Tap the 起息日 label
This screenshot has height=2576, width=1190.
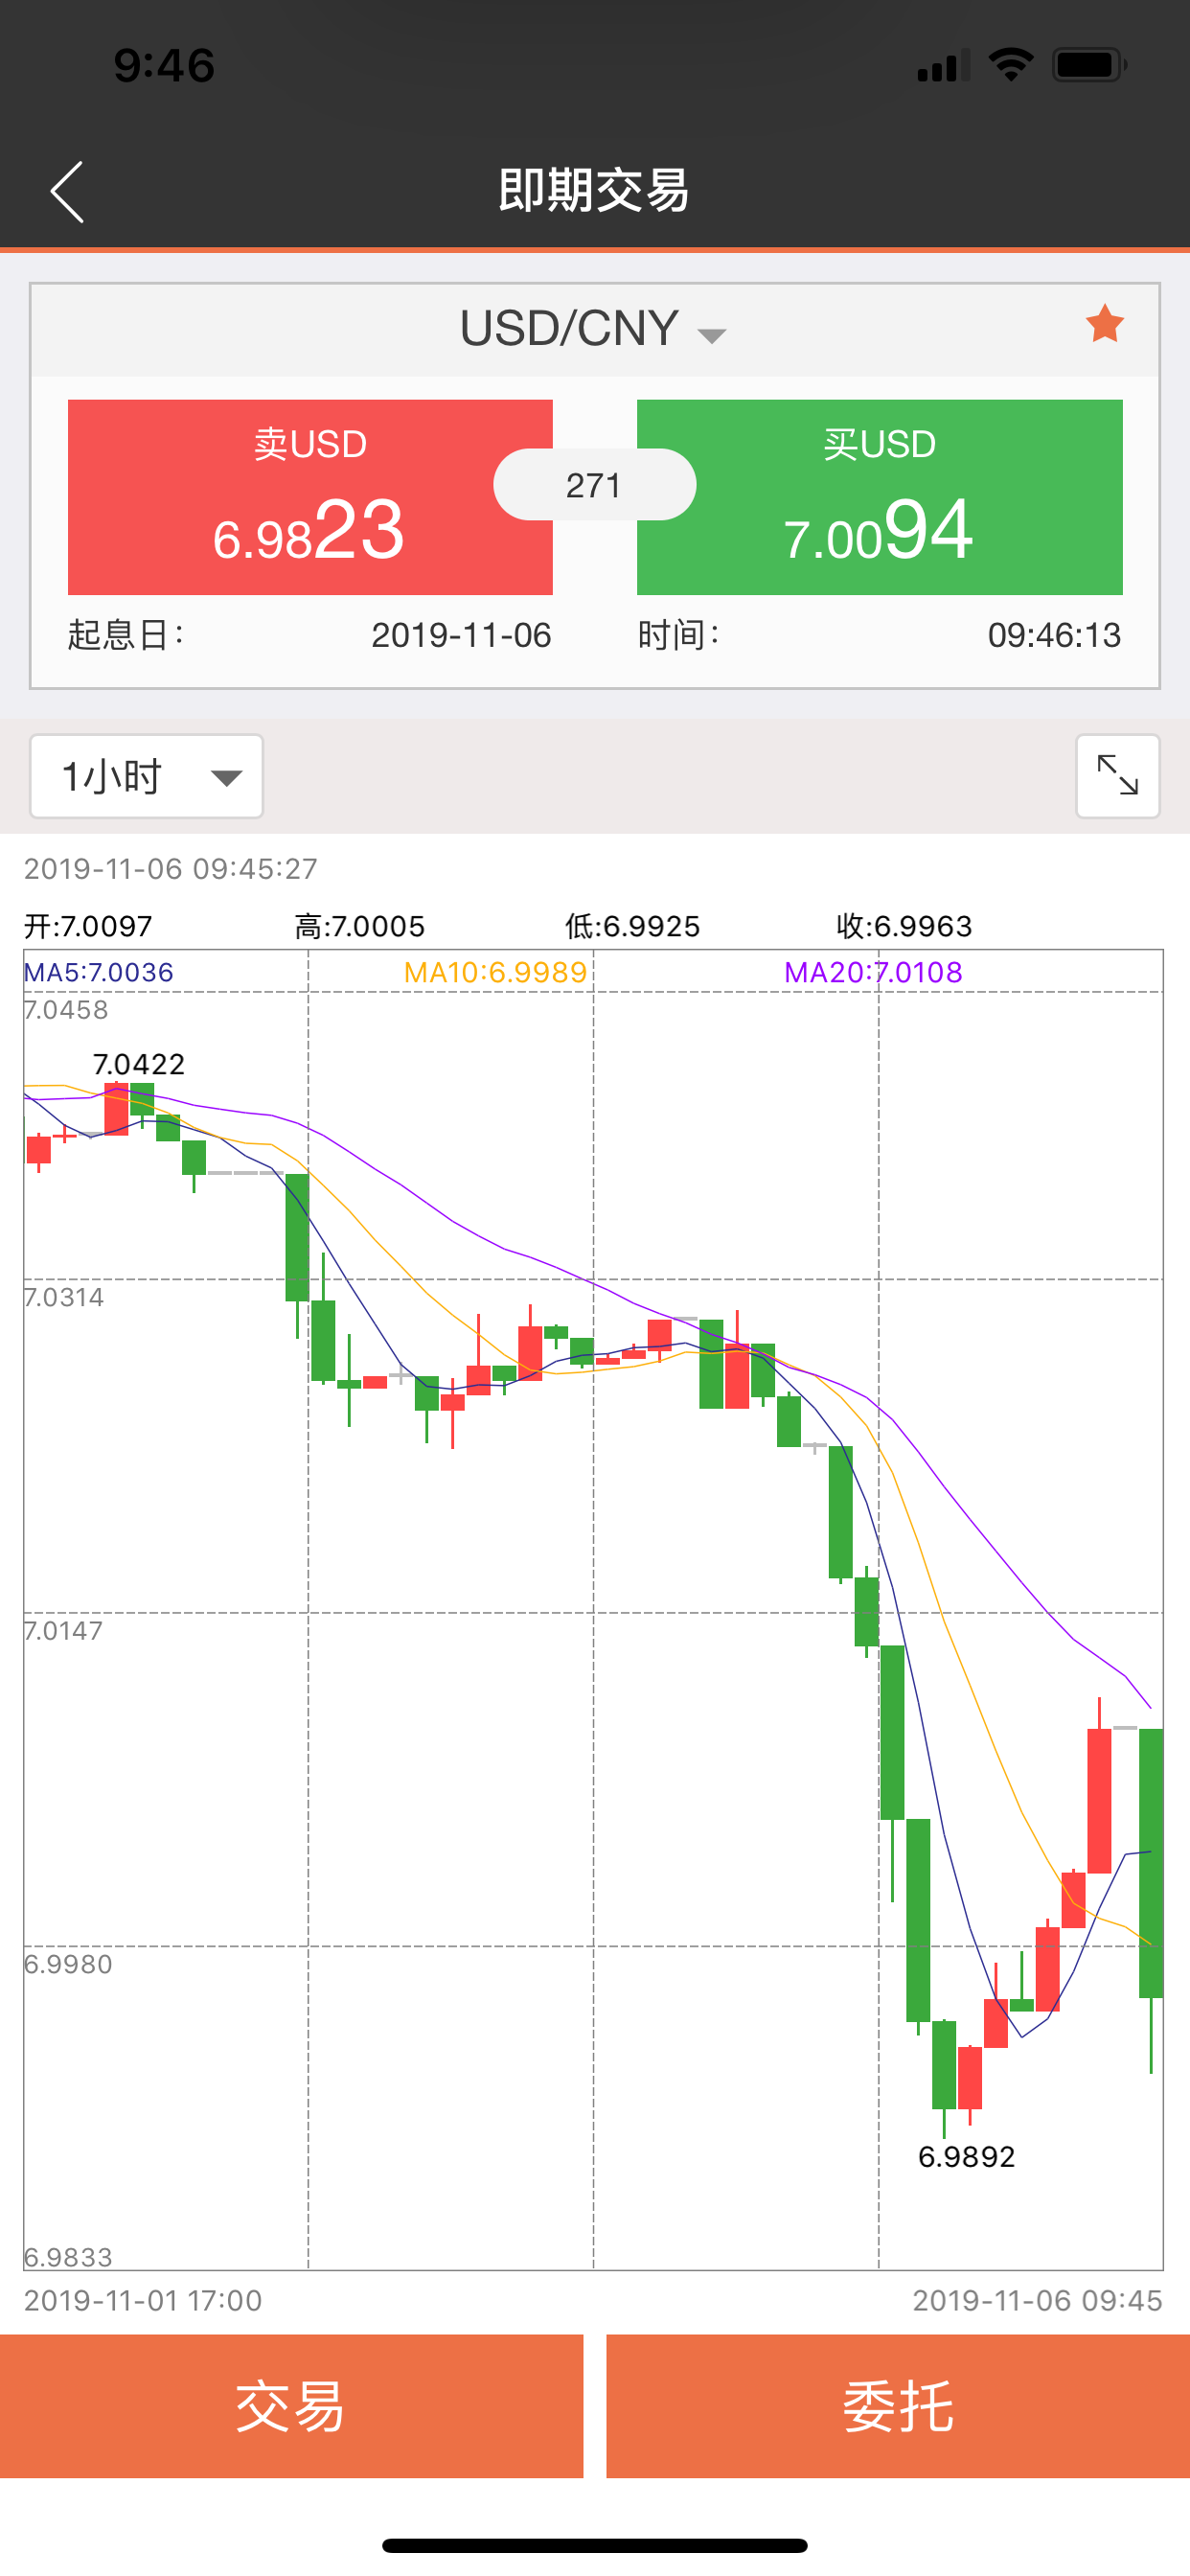click(126, 635)
